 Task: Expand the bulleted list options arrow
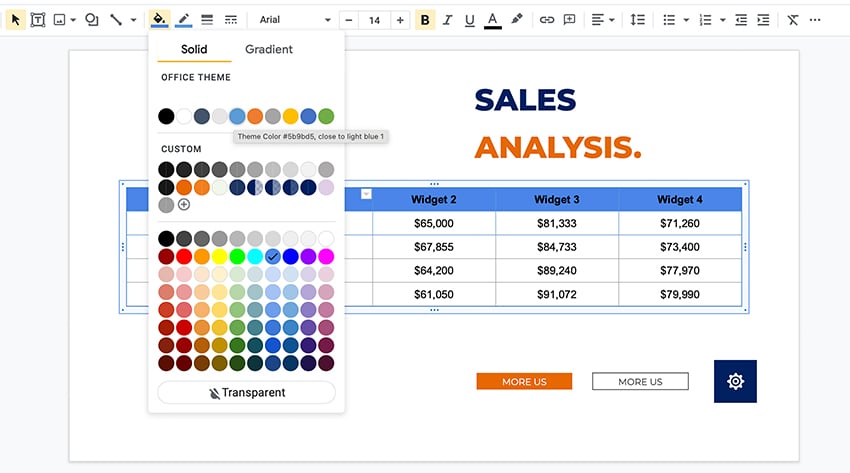click(x=686, y=19)
